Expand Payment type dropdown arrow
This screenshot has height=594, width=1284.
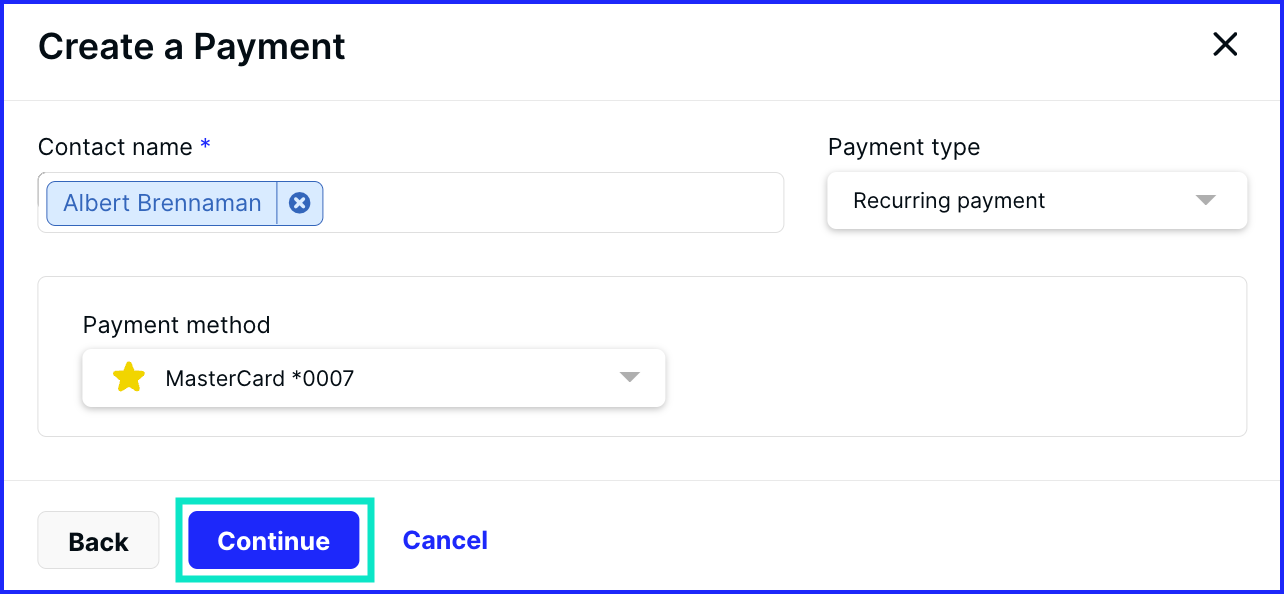(1206, 200)
